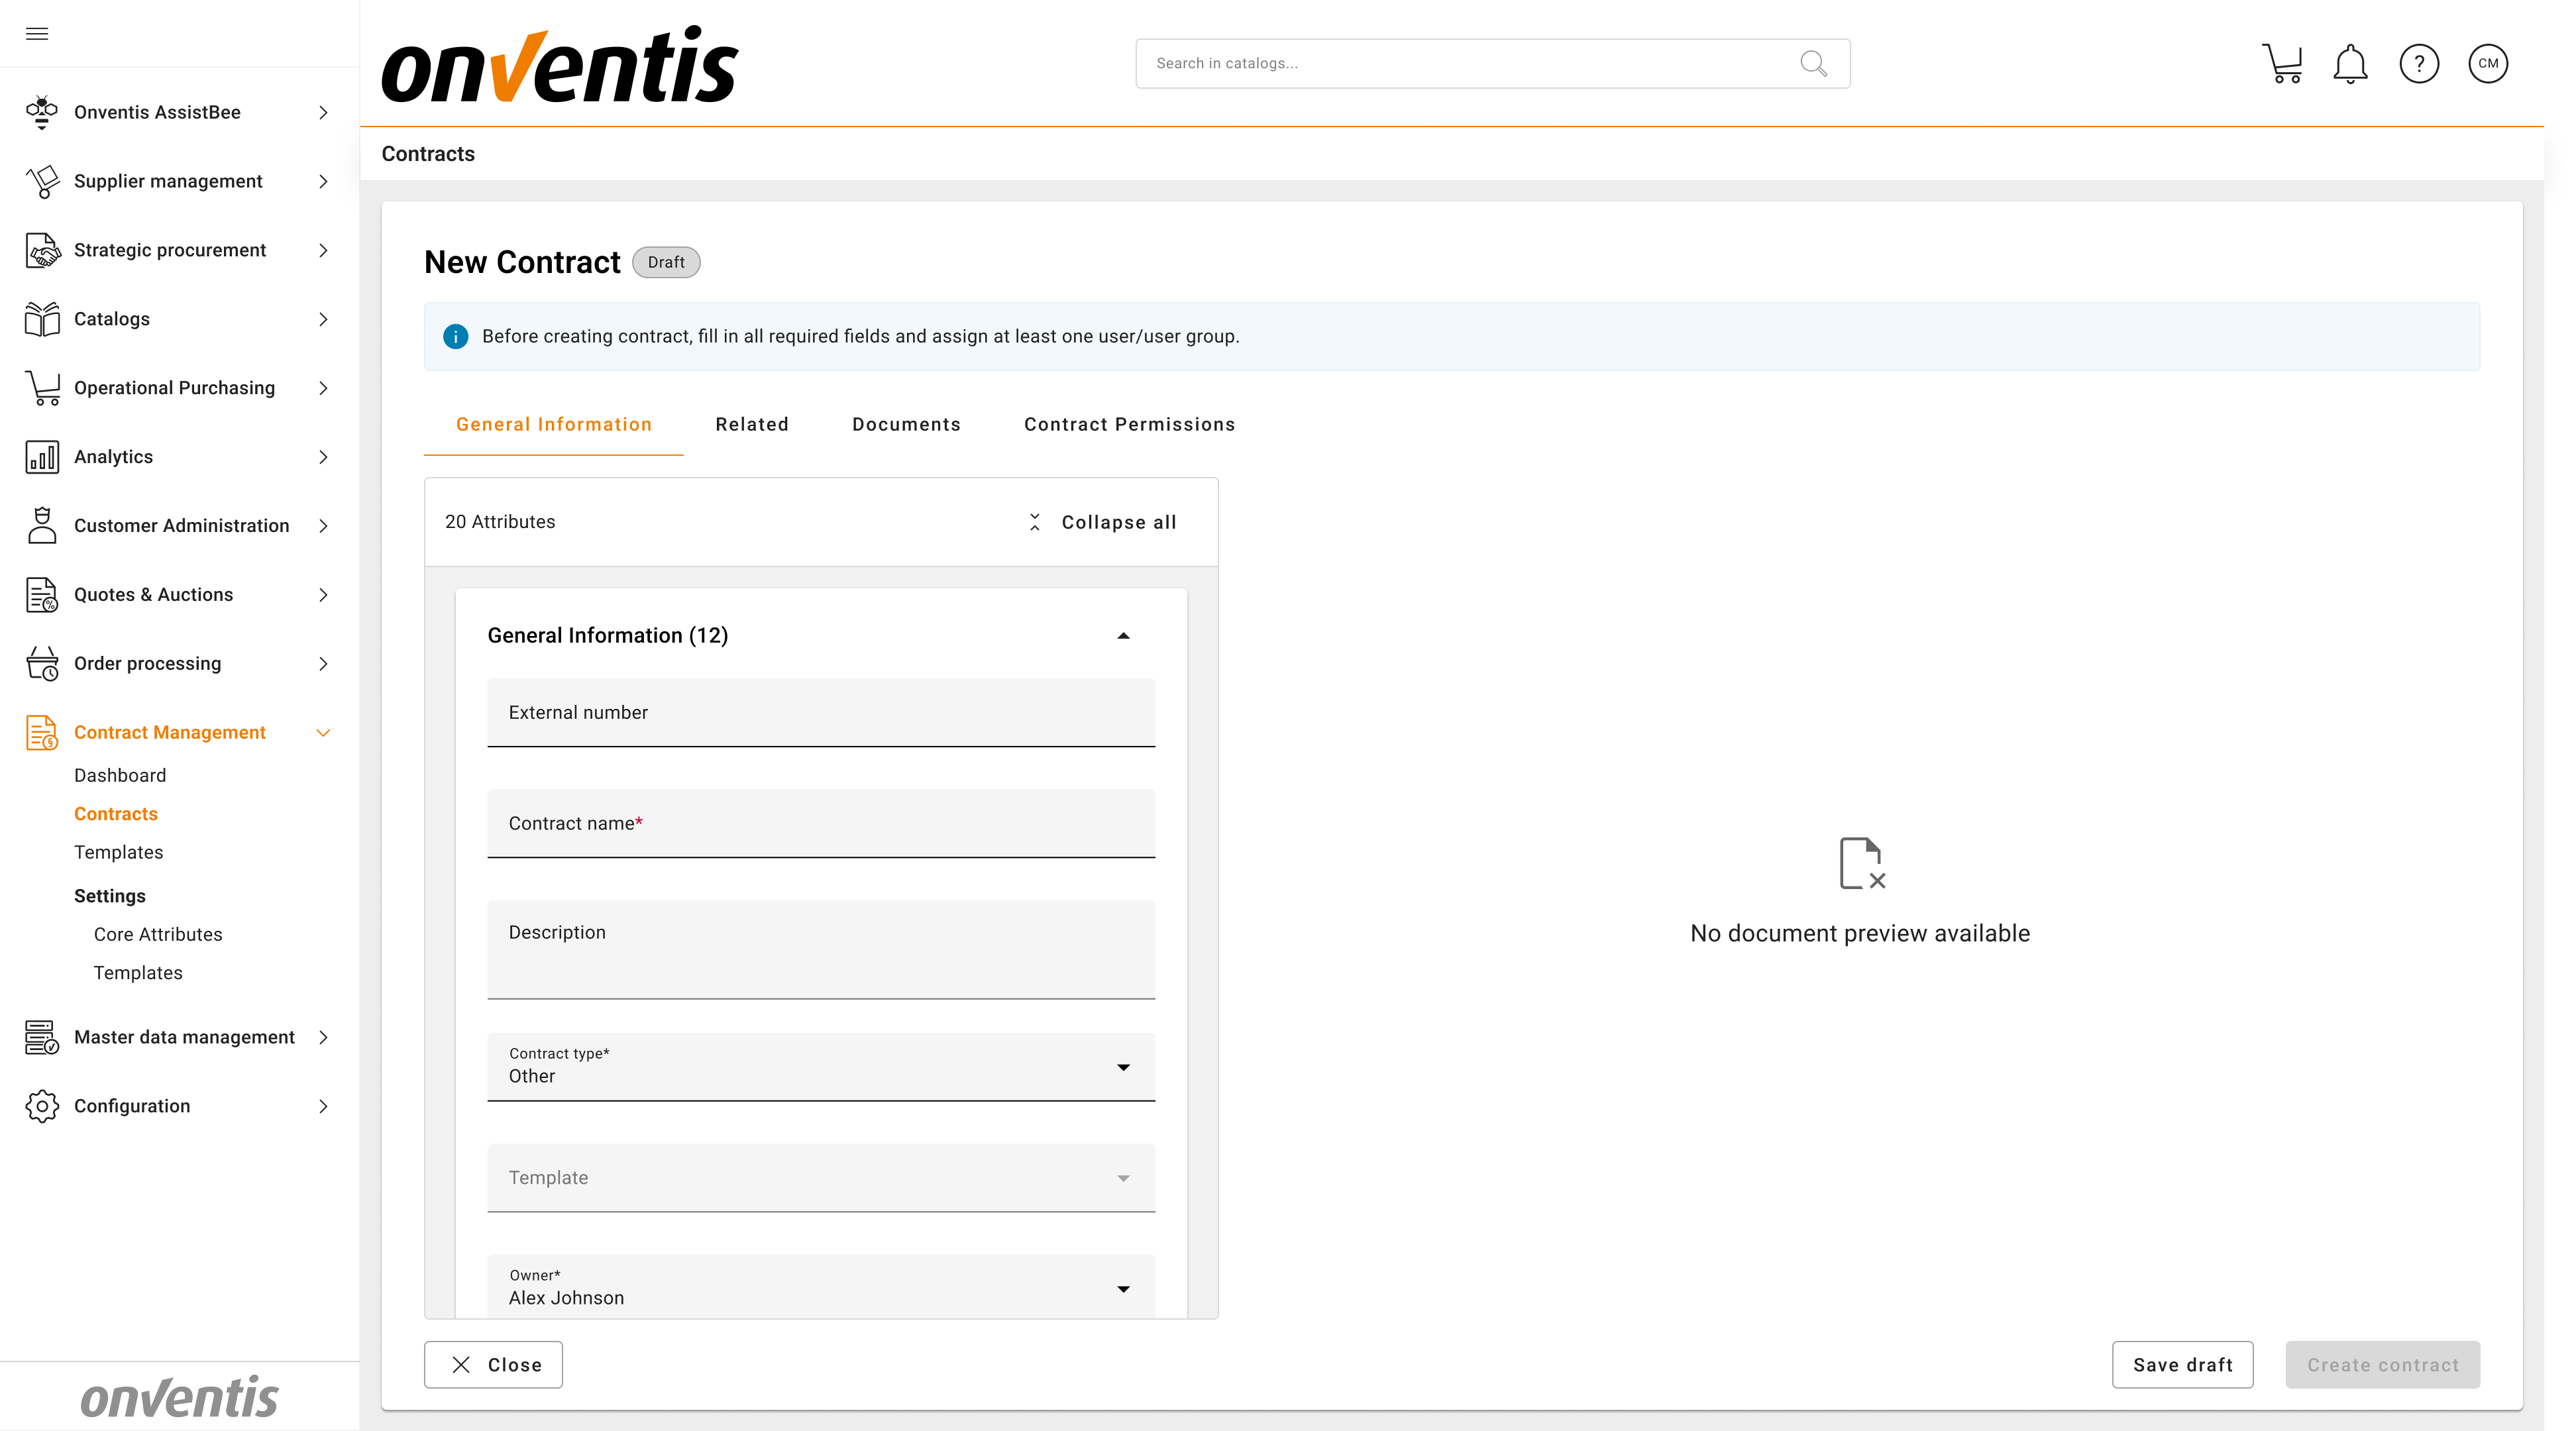Click into the Contract name field
This screenshot has height=1431, width=2576.
pyautogui.click(x=820, y=824)
